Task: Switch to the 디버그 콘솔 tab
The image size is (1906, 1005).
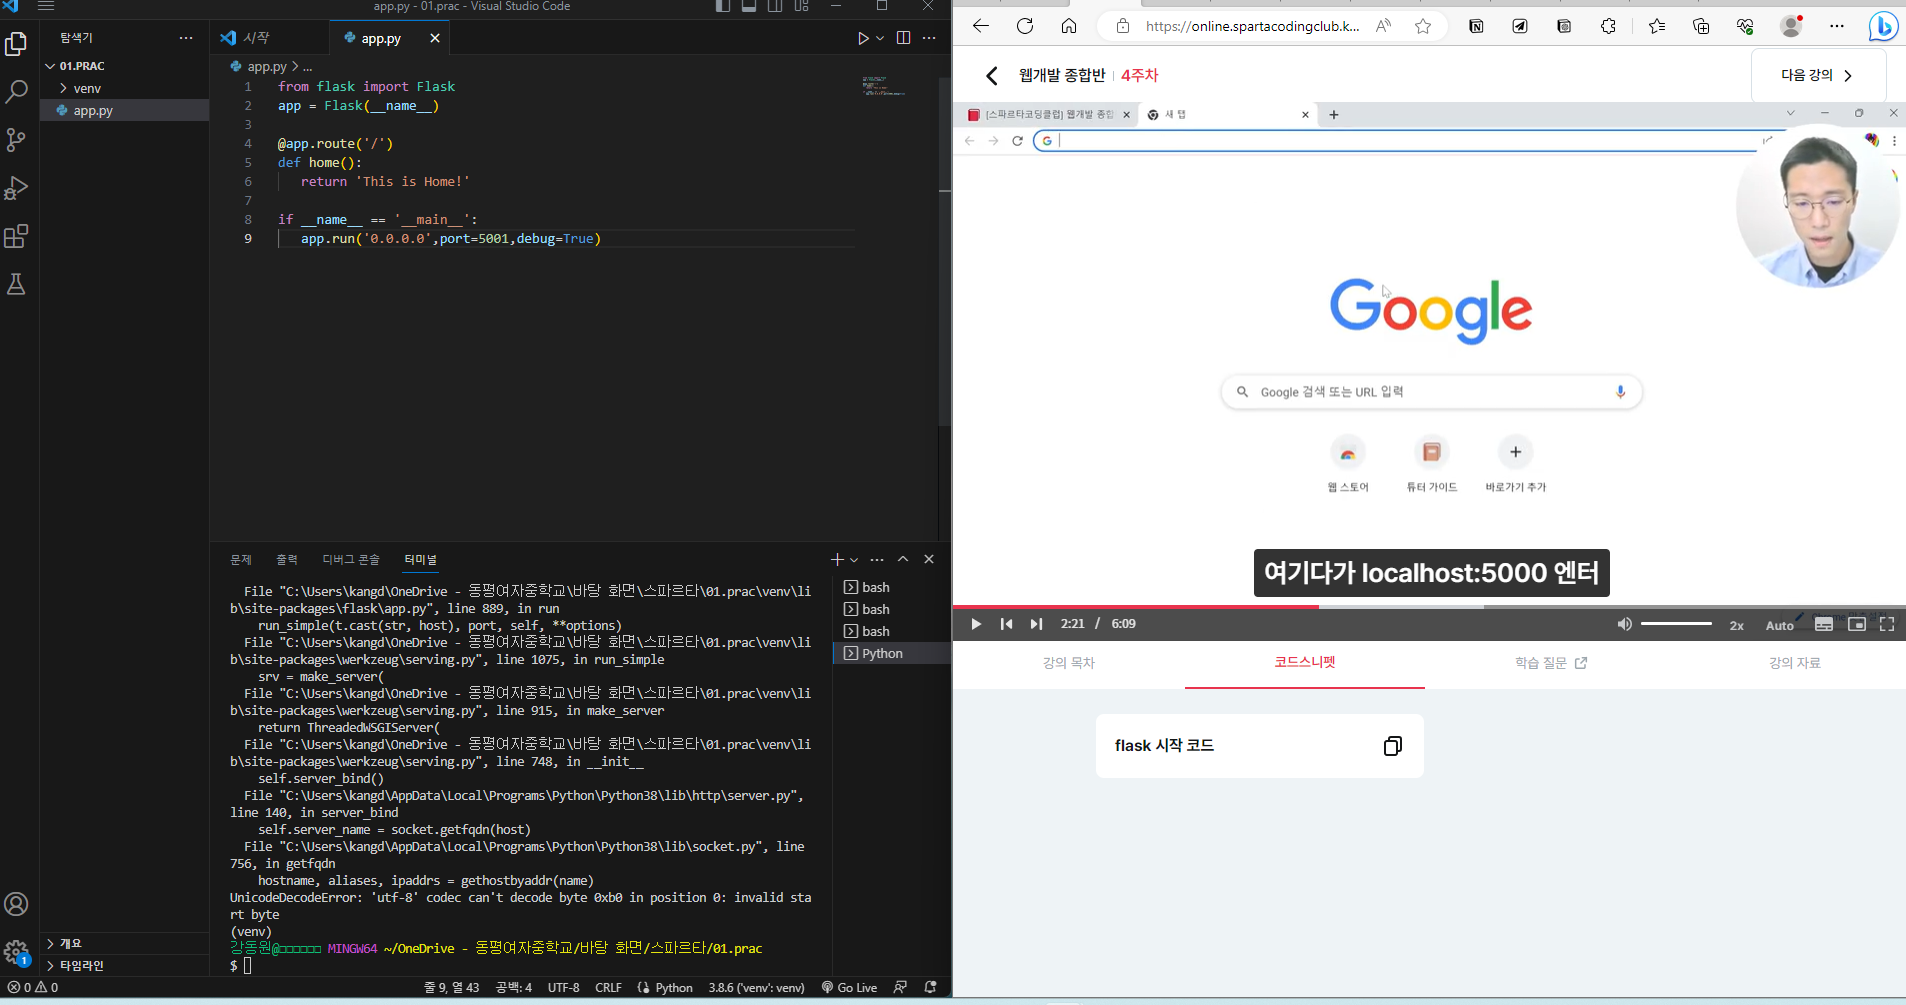Action: click(350, 559)
